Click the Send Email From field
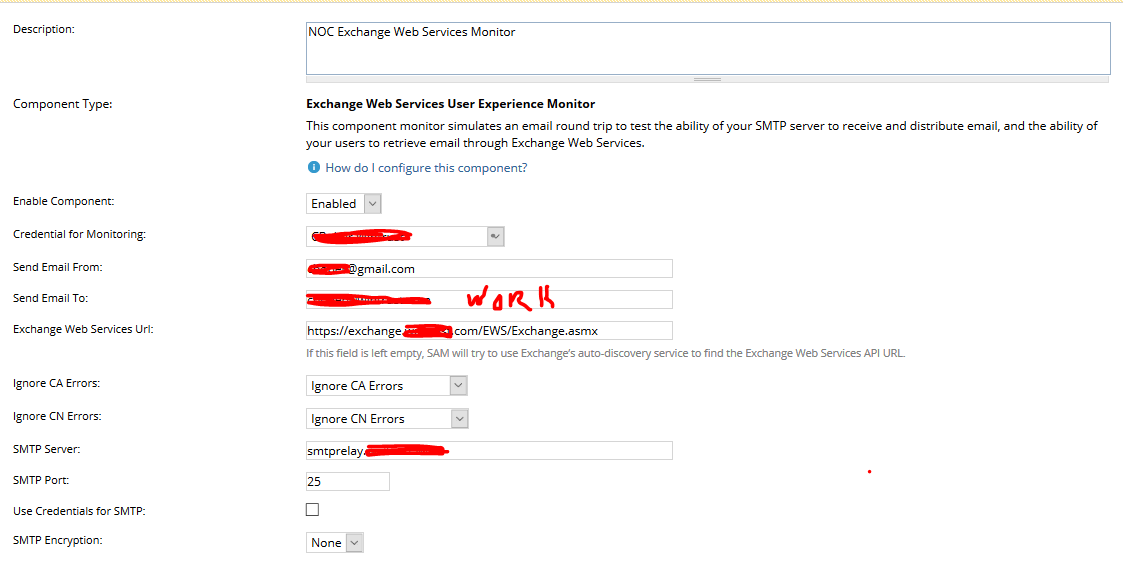The image size is (1123, 563). pyautogui.click(x=489, y=269)
